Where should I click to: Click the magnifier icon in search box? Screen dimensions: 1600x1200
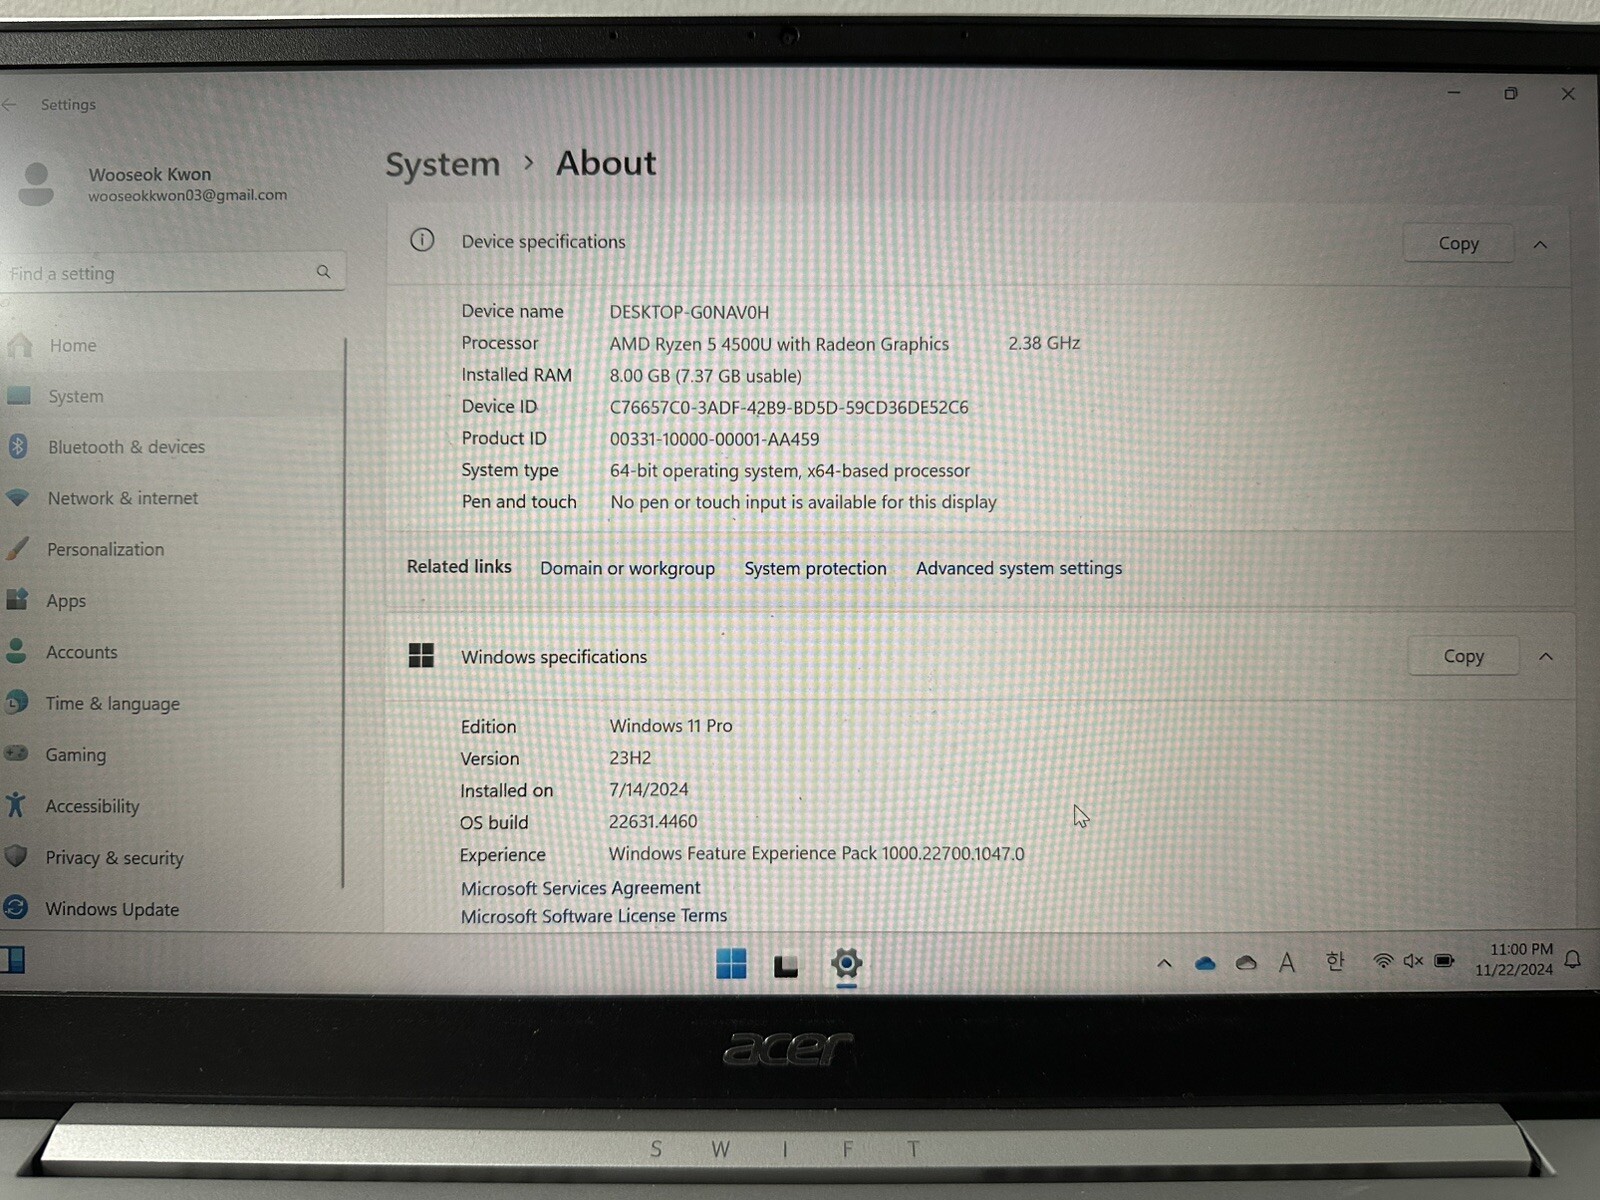point(323,271)
